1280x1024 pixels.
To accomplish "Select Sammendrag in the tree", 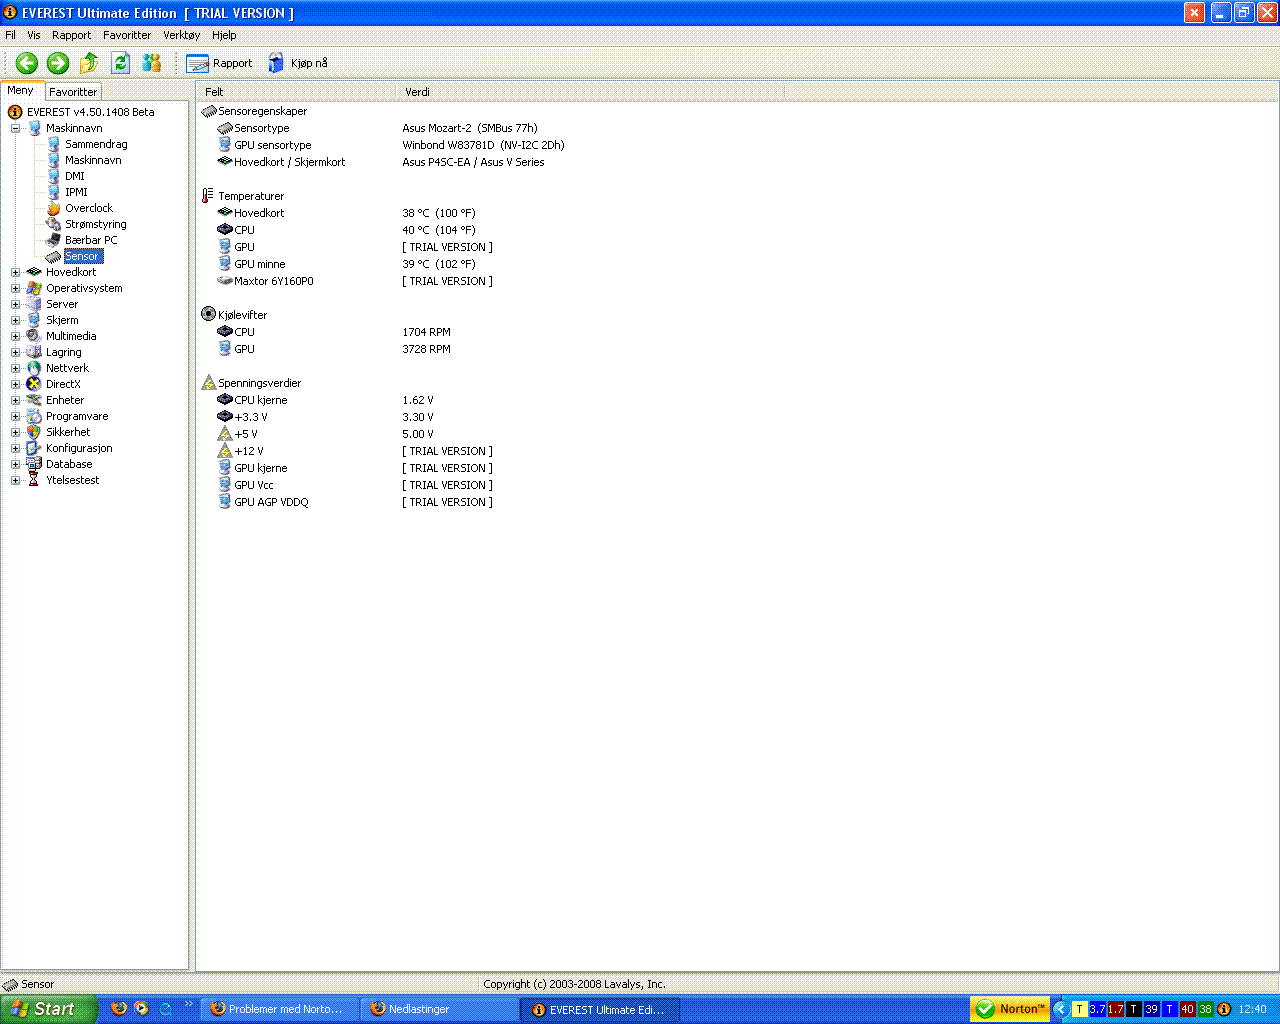I will tap(96, 144).
